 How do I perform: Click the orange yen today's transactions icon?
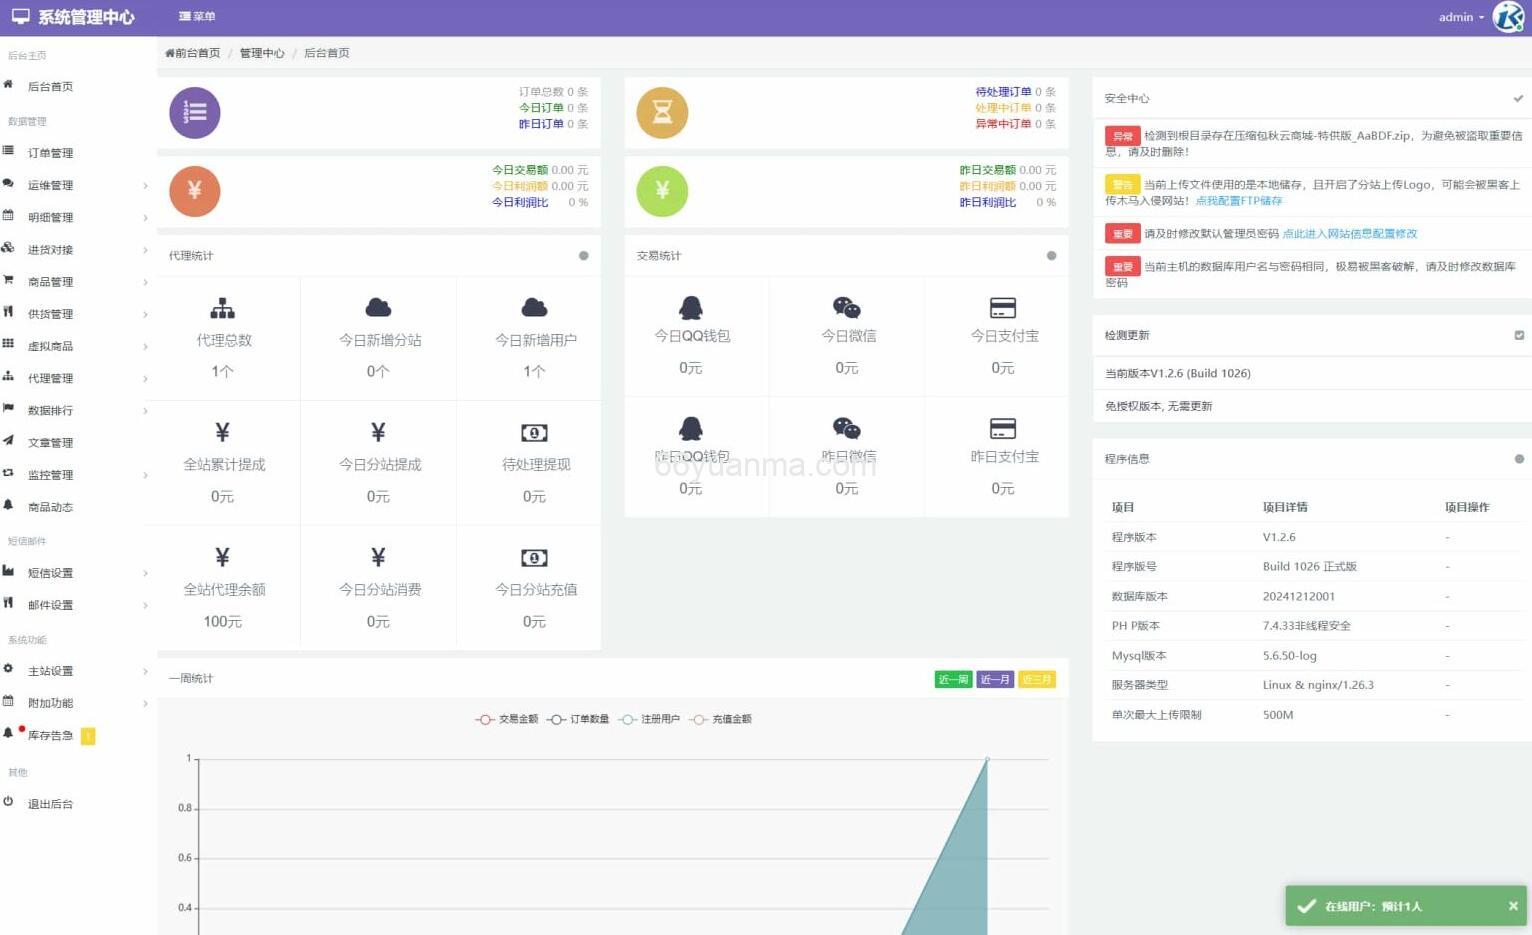click(x=195, y=191)
